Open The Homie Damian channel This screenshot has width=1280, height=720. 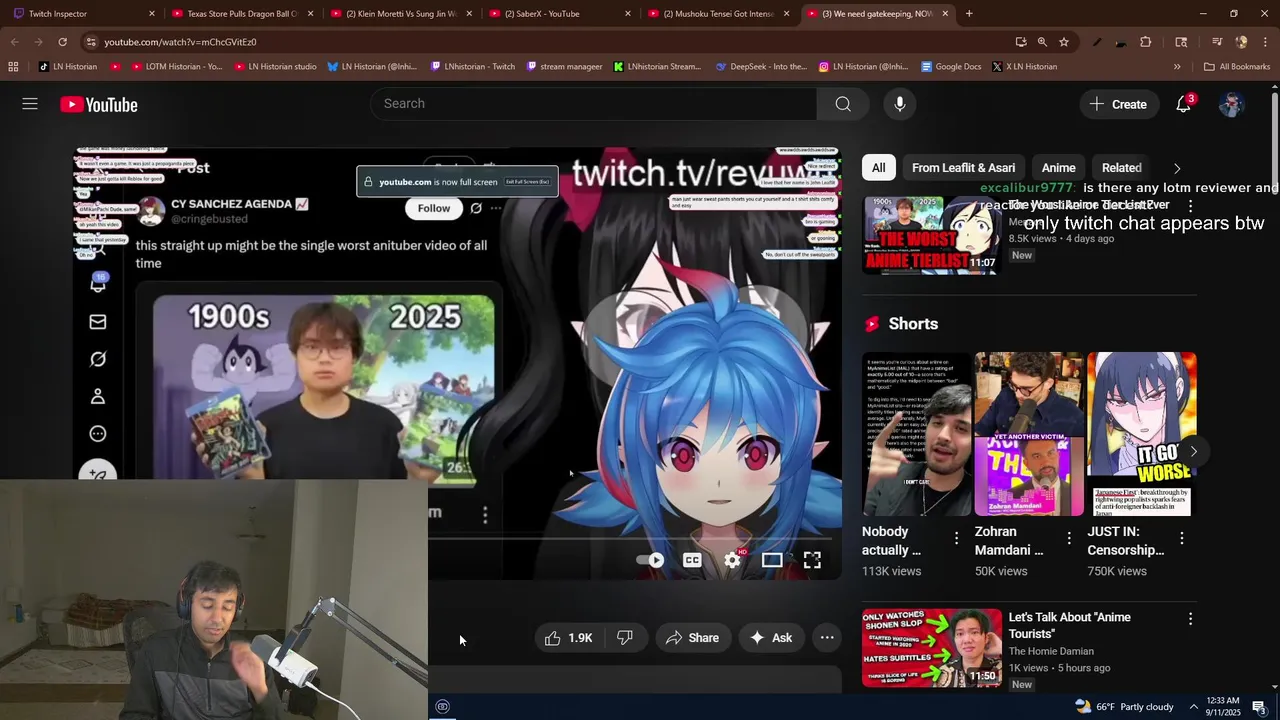click(1051, 651)
